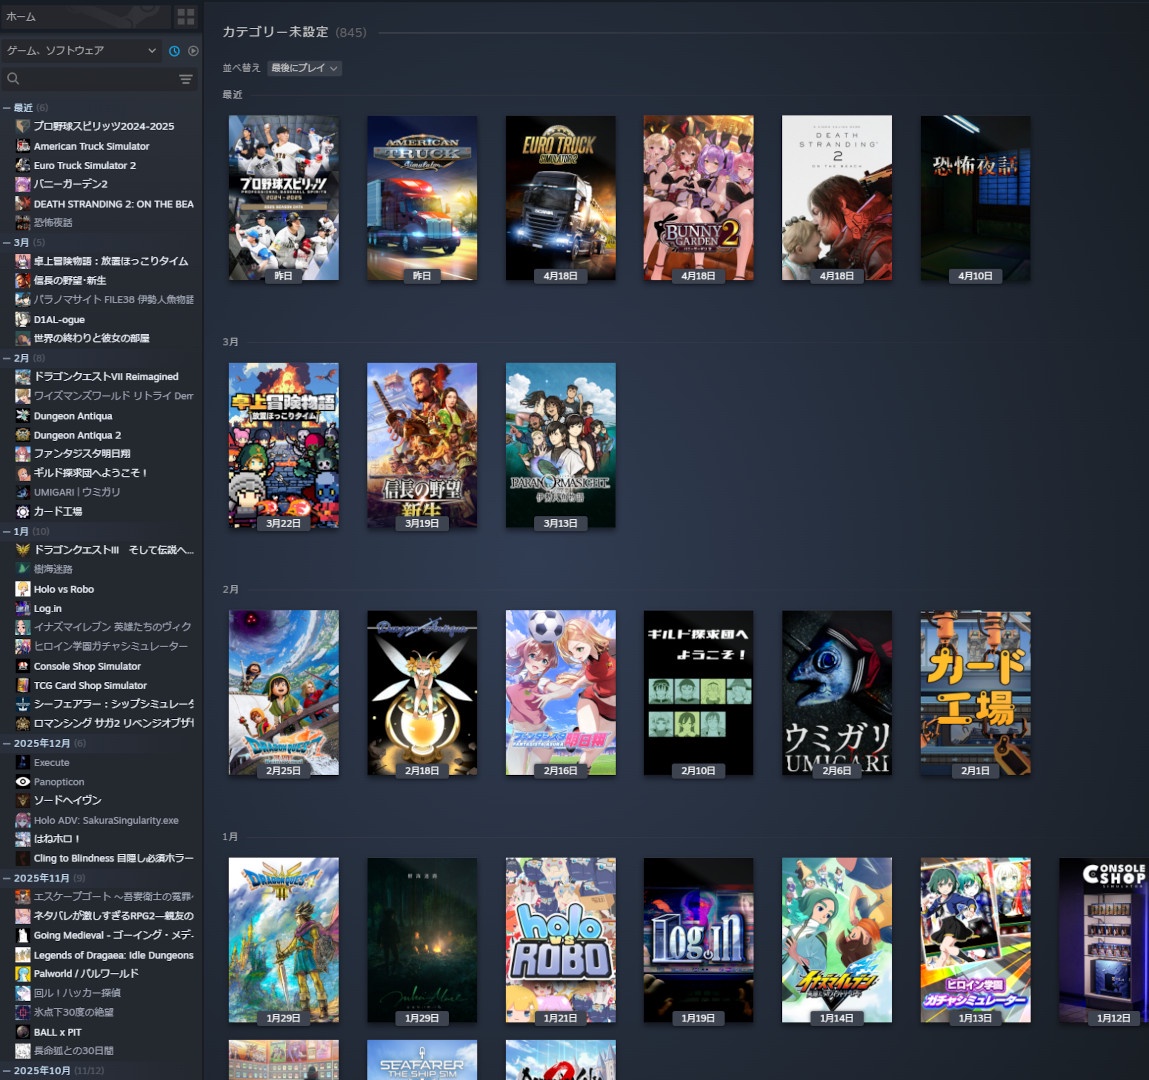This screenshot has width=1149, height=1080.
Task: Open the ゲーム、ソフトウェア dropdown
Action: coord(81,51)
